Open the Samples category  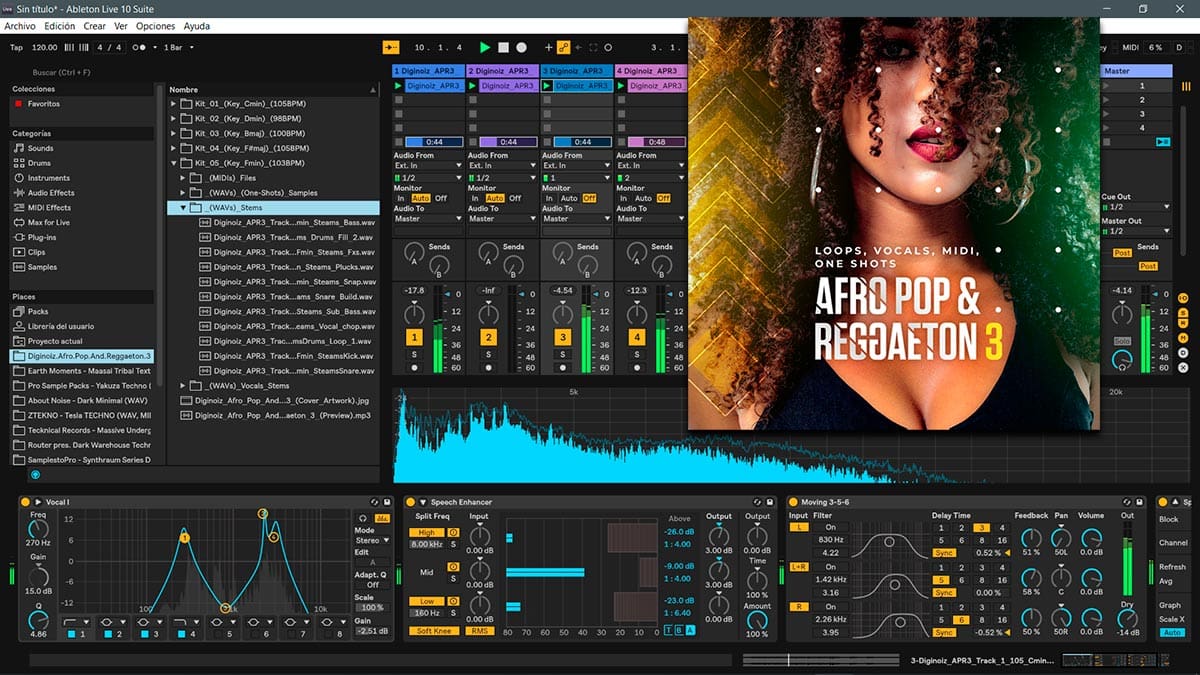point(42,267)
